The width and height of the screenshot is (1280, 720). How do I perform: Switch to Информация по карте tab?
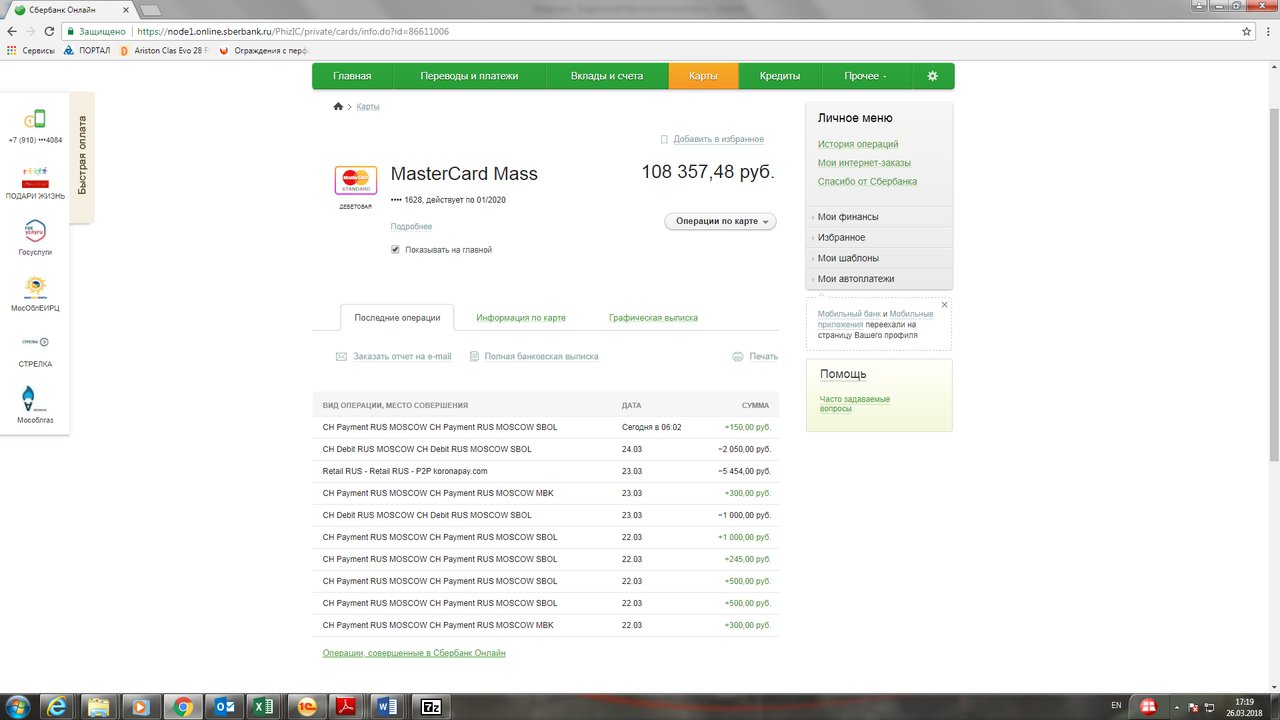[521, 318]
